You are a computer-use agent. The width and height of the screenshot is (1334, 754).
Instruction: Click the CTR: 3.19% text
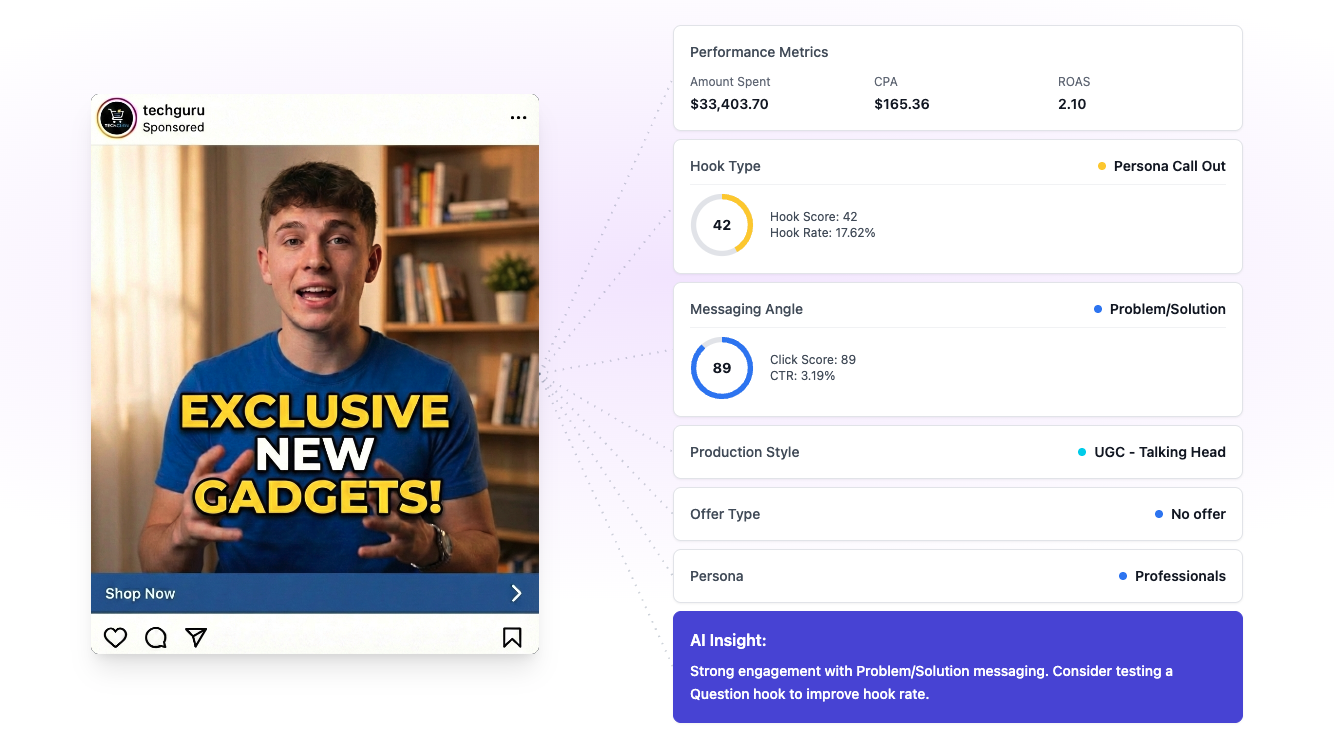[802, 376]
